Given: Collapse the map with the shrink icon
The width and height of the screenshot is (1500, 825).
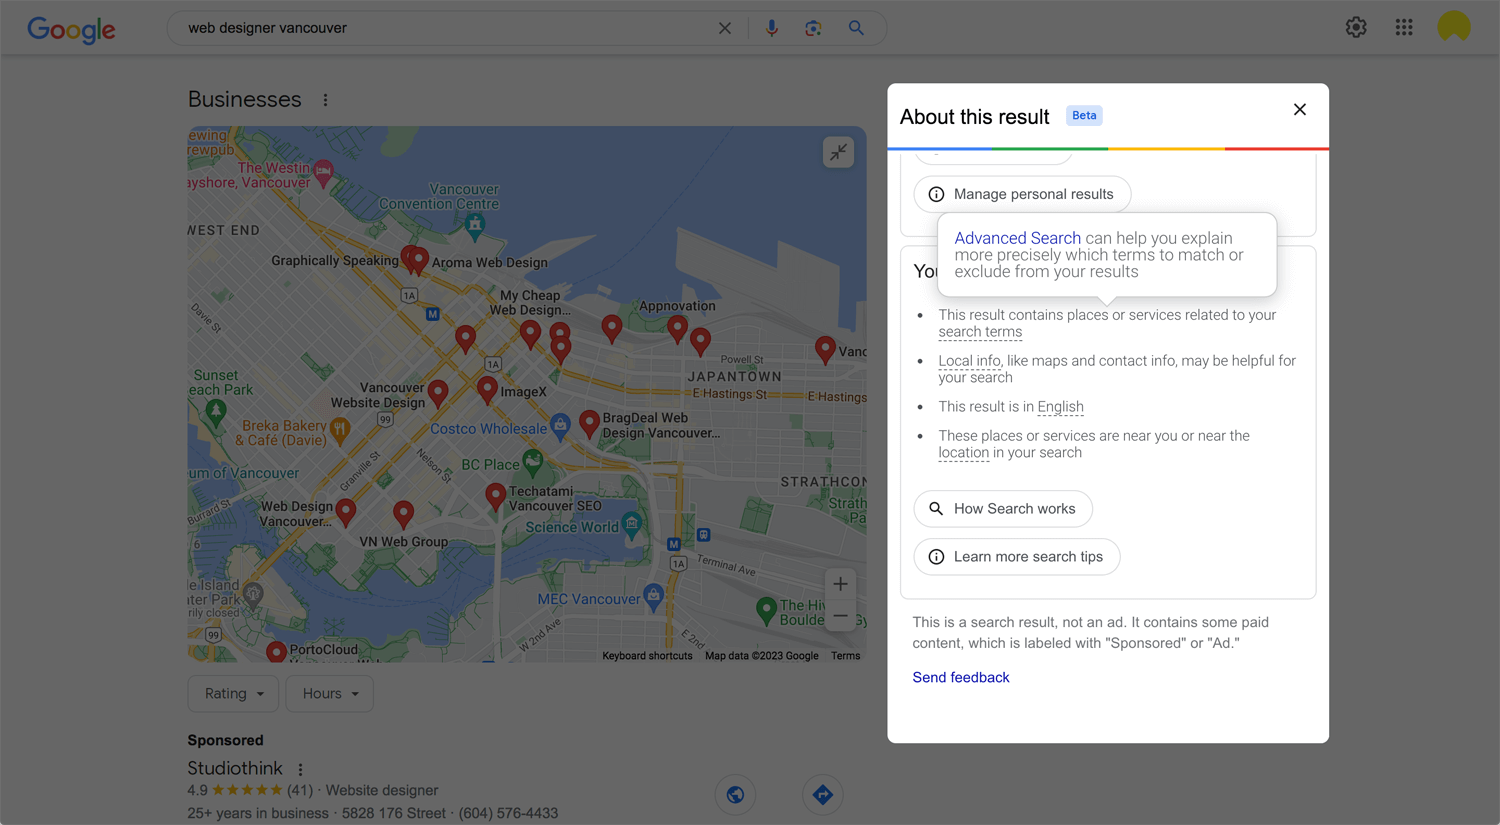Looking at the screenshot, I should (838, 152).
